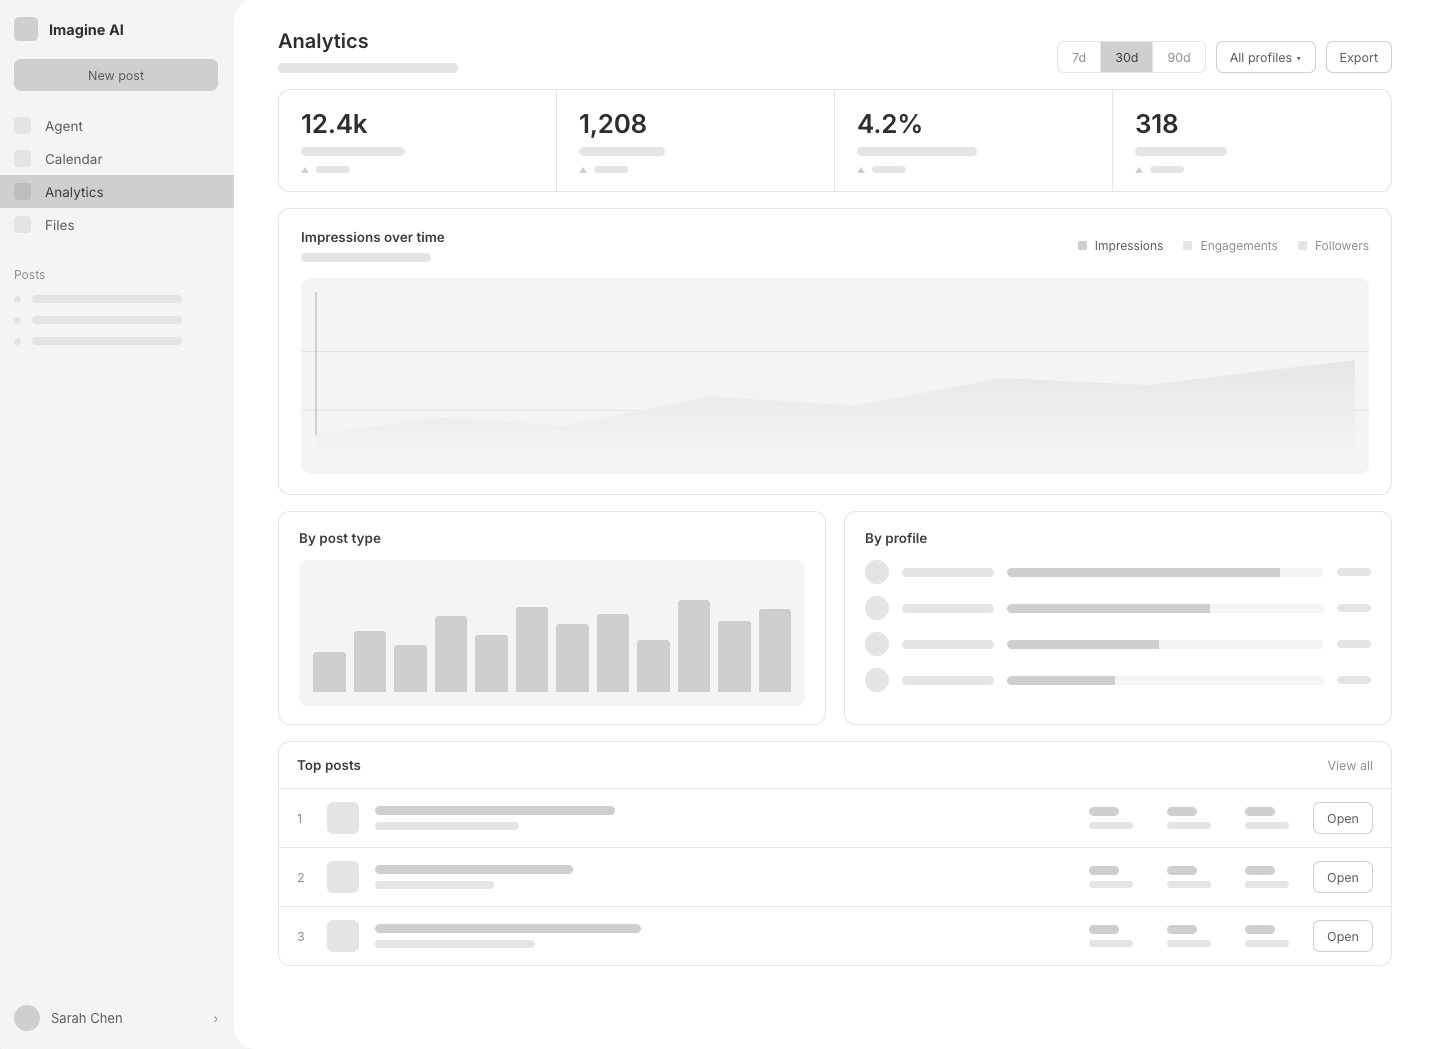Open the Agent page
The width and height of the screenshot is (1431, 1049).
(x=117, y=126)
